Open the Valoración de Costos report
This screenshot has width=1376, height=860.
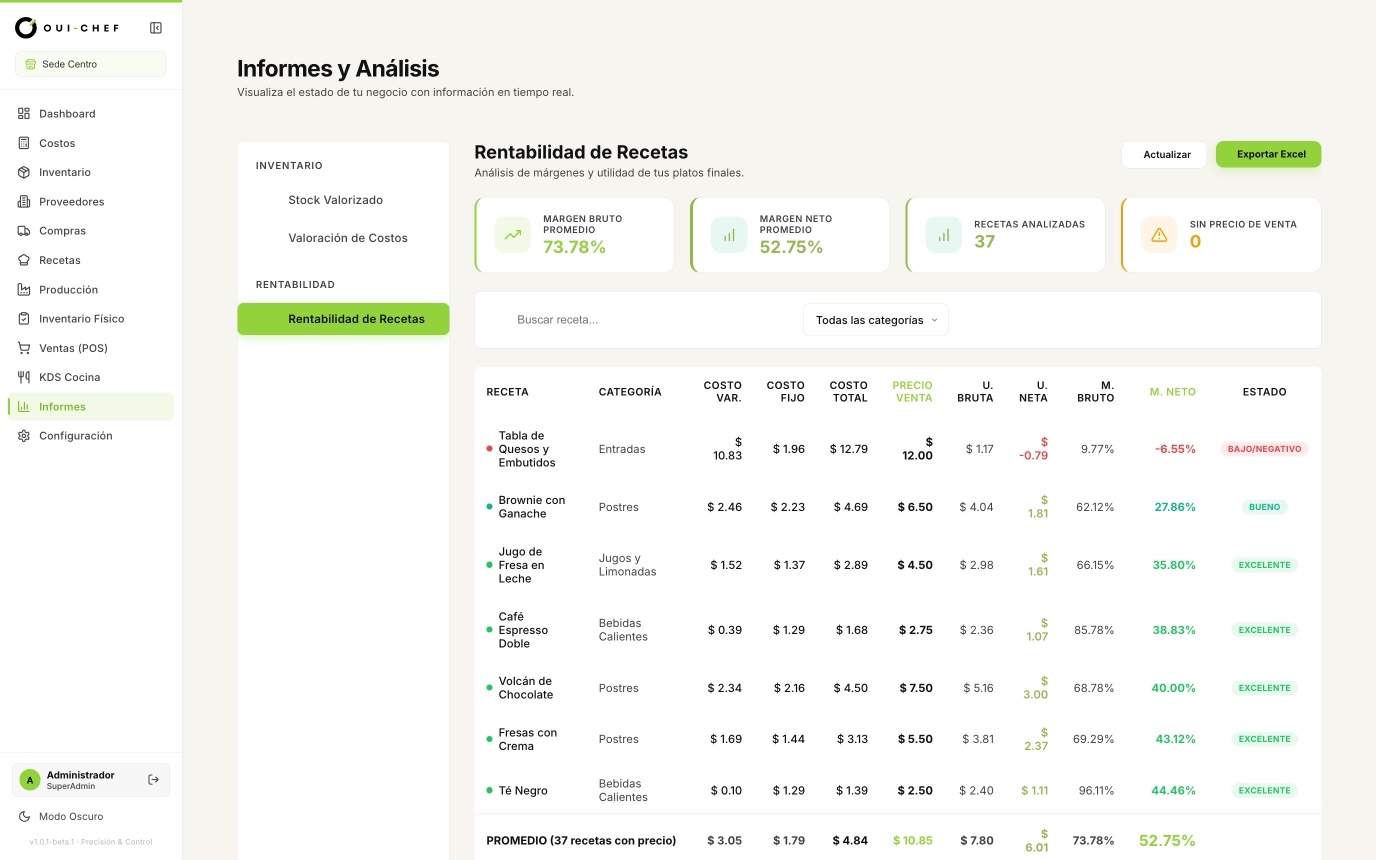pos(348,238)
